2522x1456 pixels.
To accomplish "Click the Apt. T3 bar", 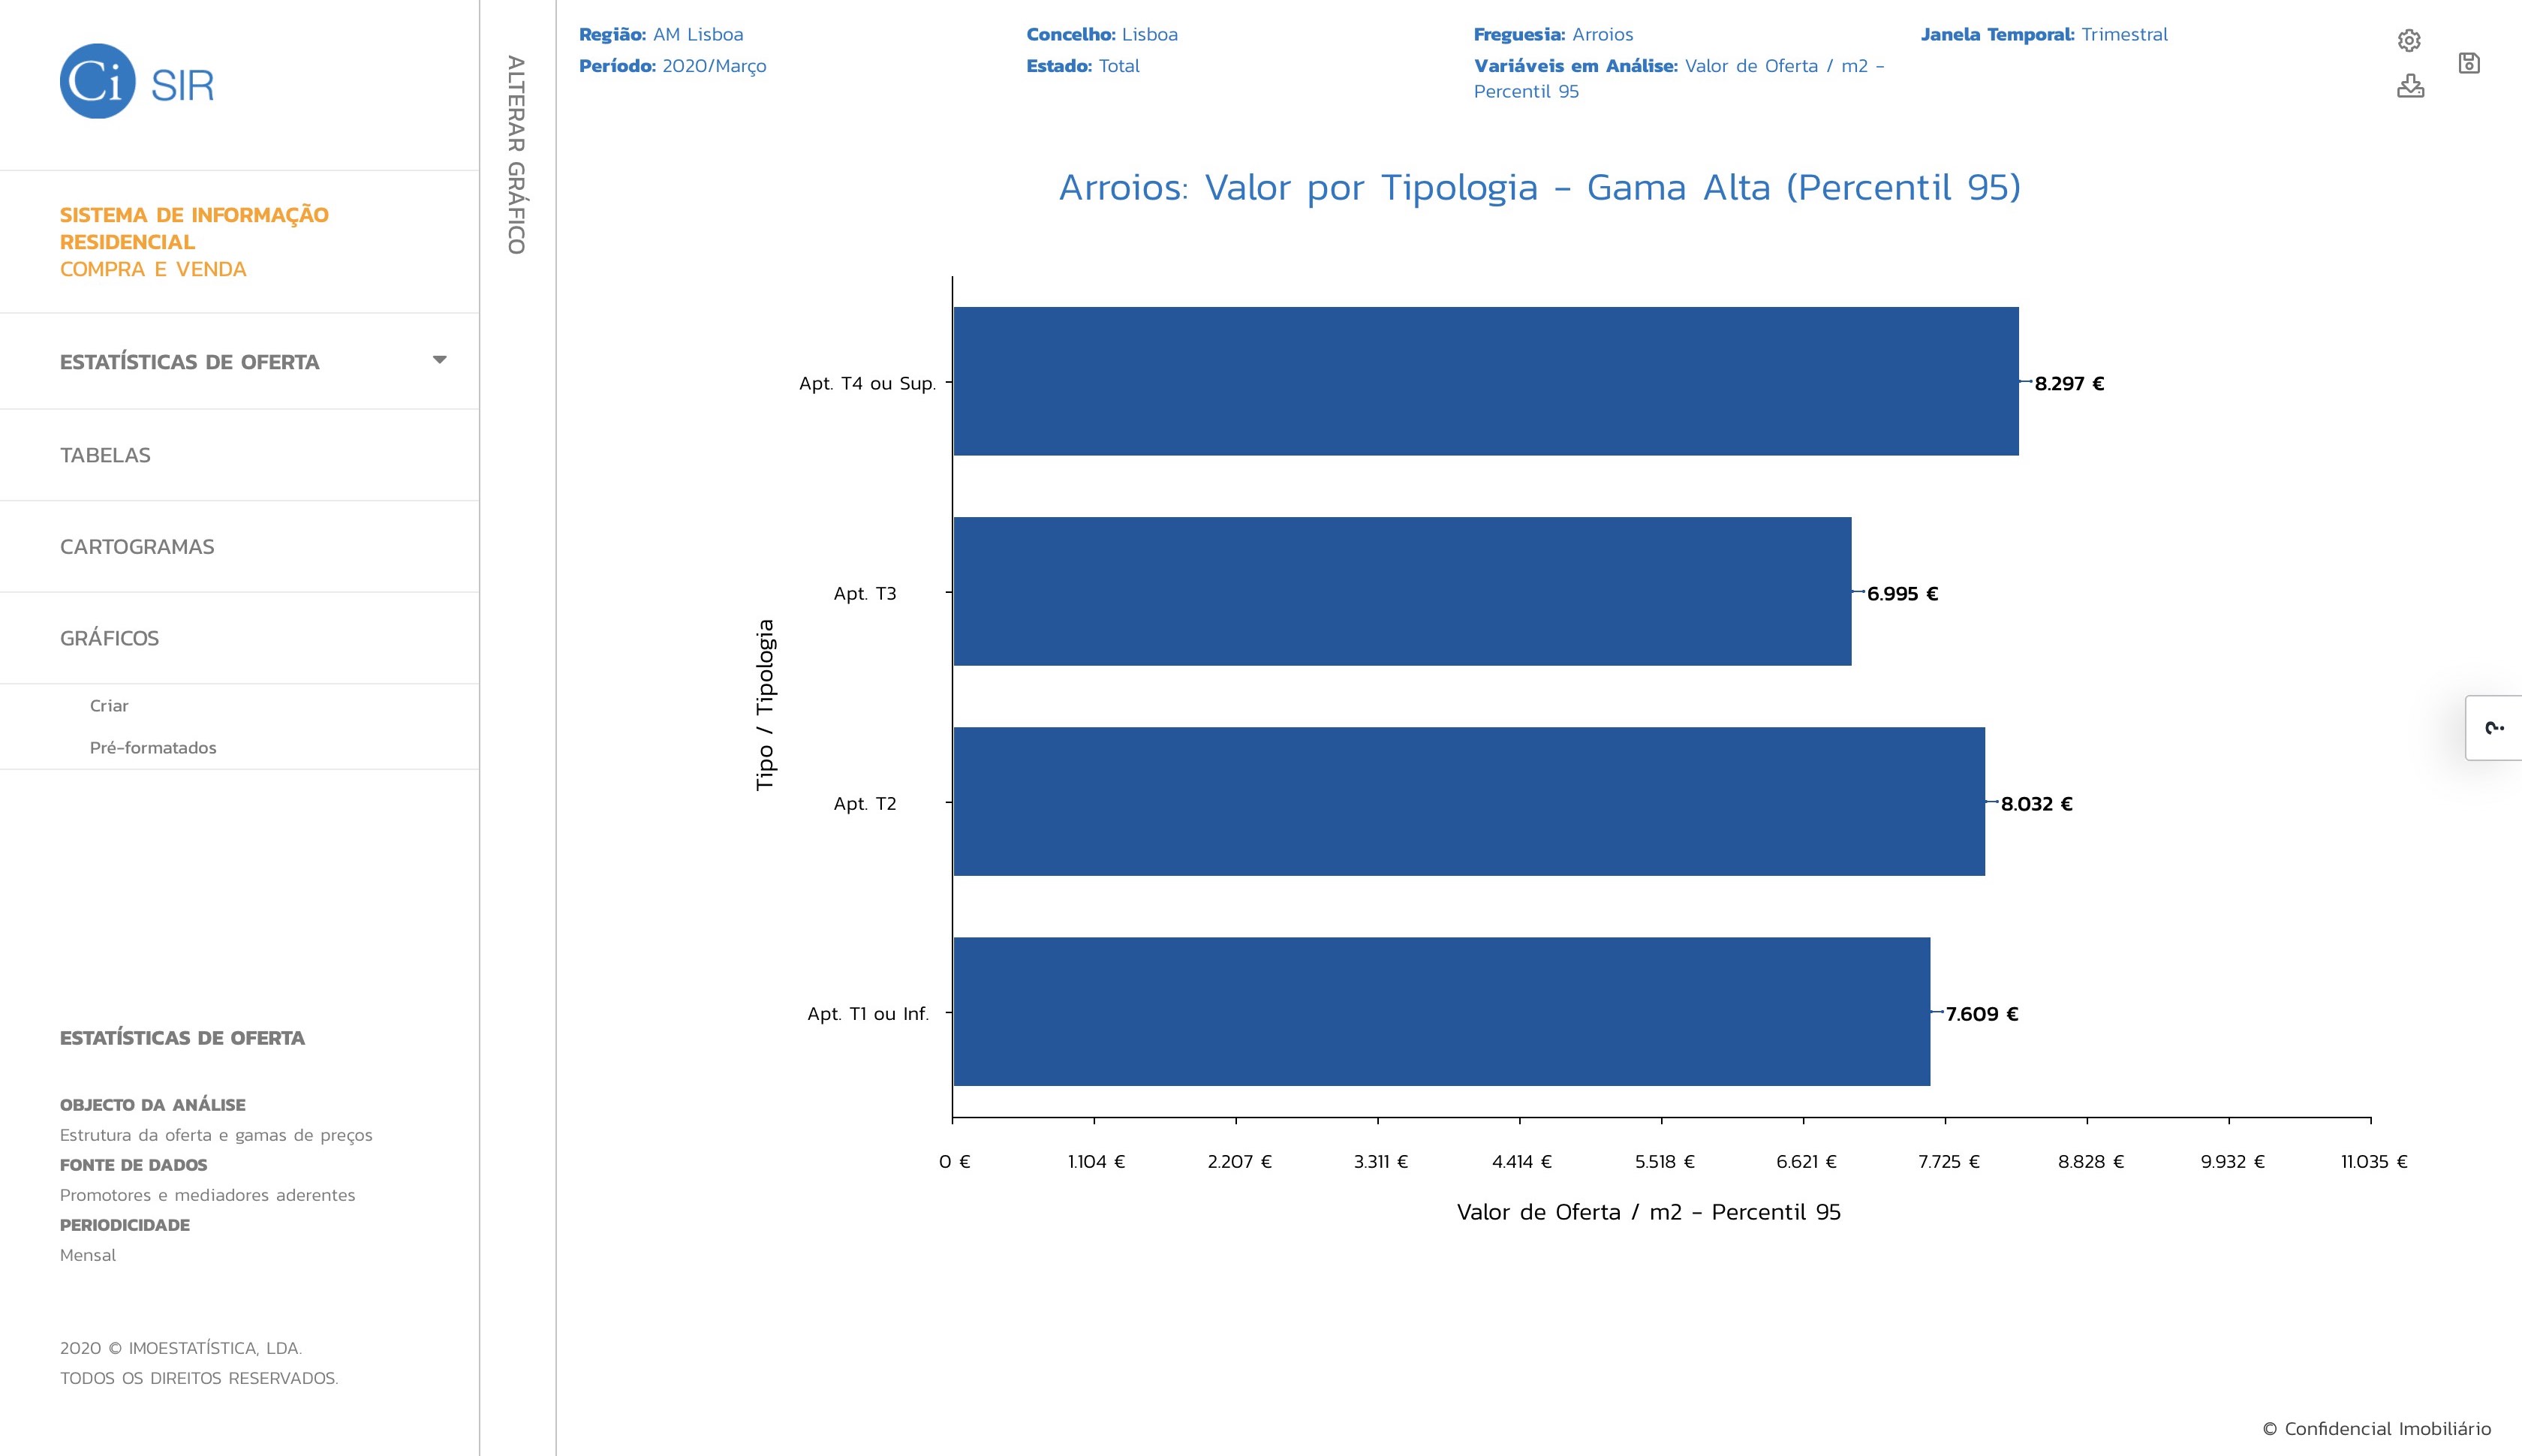I will (1402, 592).
